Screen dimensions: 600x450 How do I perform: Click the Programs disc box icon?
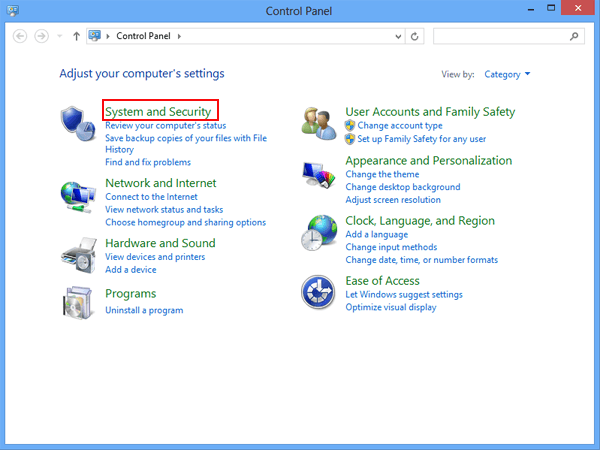tap(78, 302)
